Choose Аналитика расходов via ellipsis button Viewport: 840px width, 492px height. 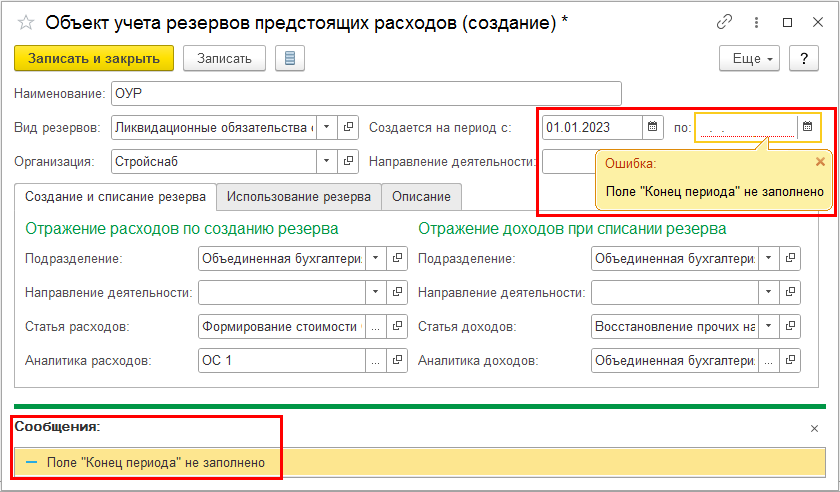point(376,360)
